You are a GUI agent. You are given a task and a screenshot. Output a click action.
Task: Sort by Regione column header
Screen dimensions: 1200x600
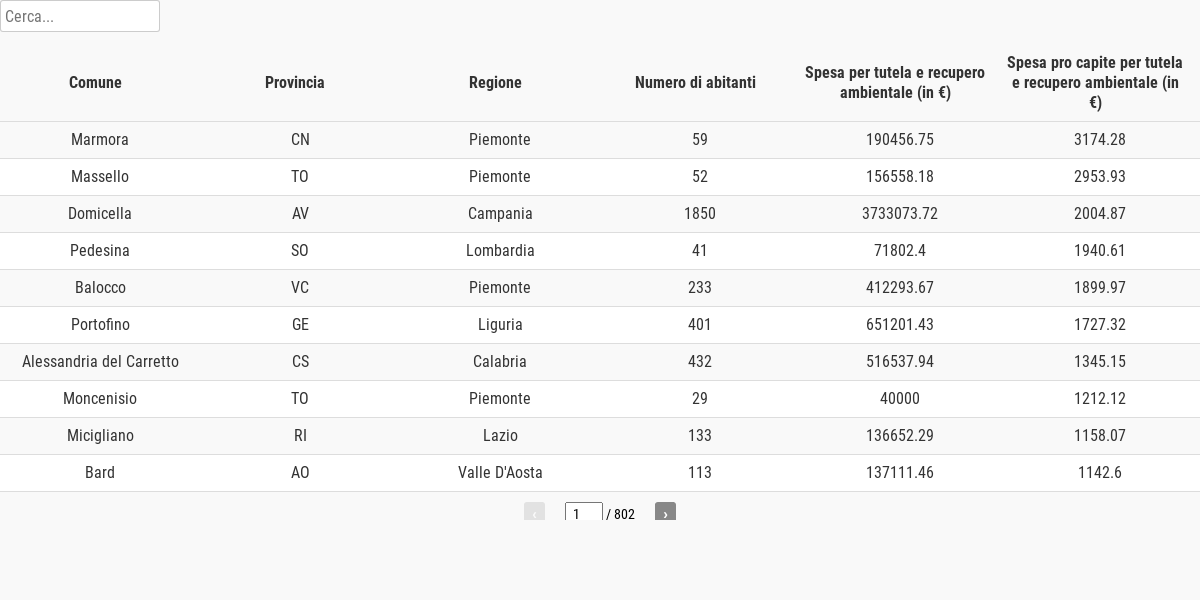tap(495, 83)
